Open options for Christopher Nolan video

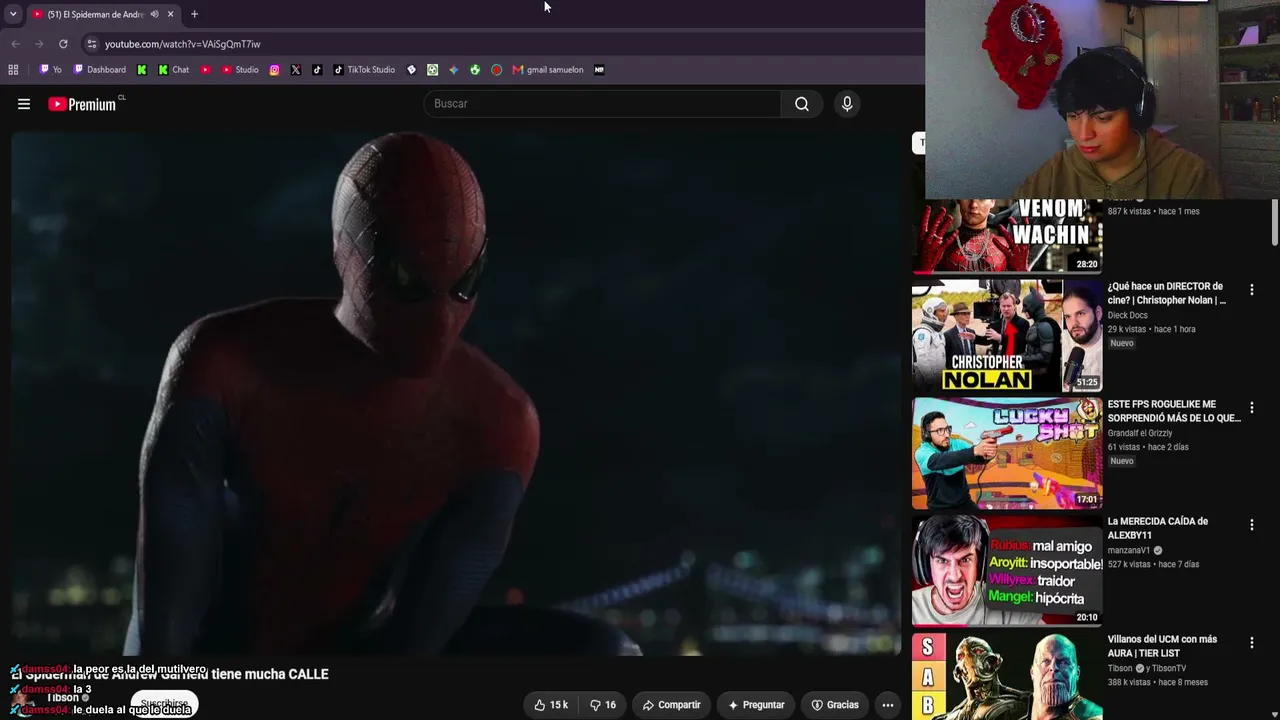click(x=1251, y=290)
